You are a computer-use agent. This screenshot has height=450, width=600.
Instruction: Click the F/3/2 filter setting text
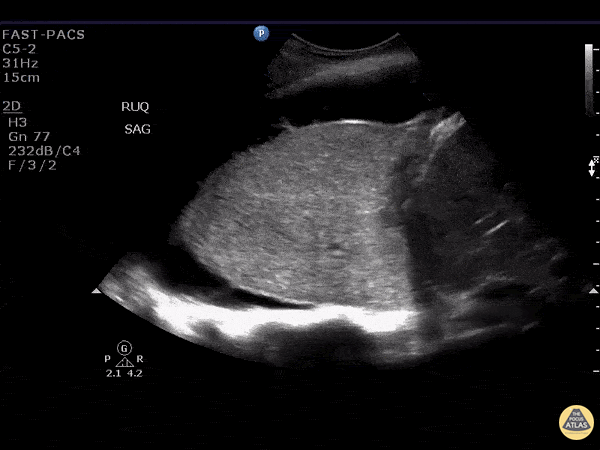(32, 165)
